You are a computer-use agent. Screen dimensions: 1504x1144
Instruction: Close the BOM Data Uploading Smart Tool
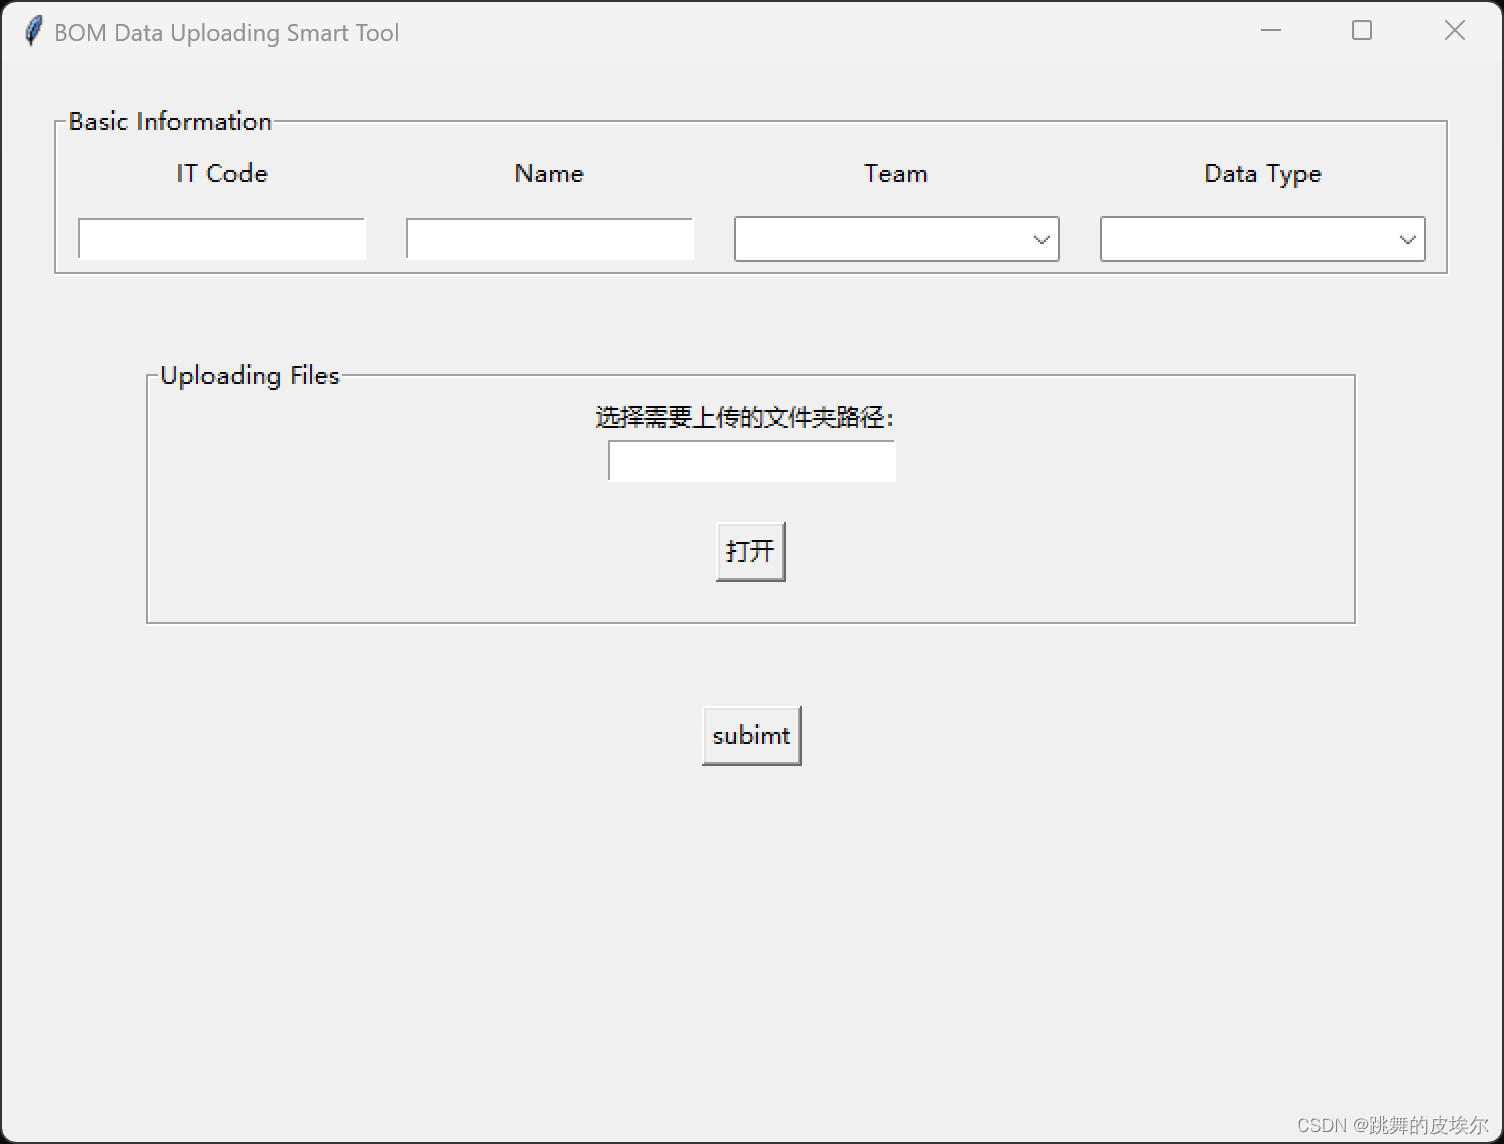pos(1455,31)
